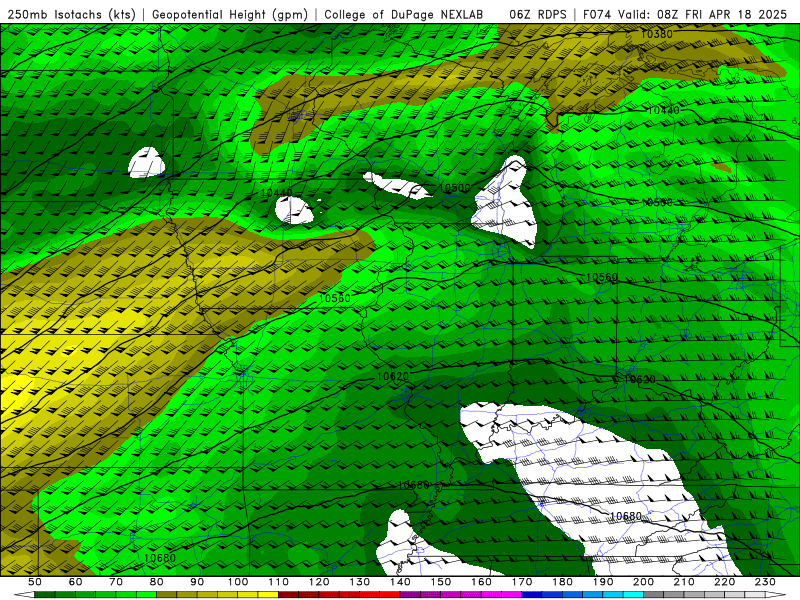Click the 150 value under the map
The width and height of the screenshot is (800, 600).
pyautogui.click(x=441, y=582)
